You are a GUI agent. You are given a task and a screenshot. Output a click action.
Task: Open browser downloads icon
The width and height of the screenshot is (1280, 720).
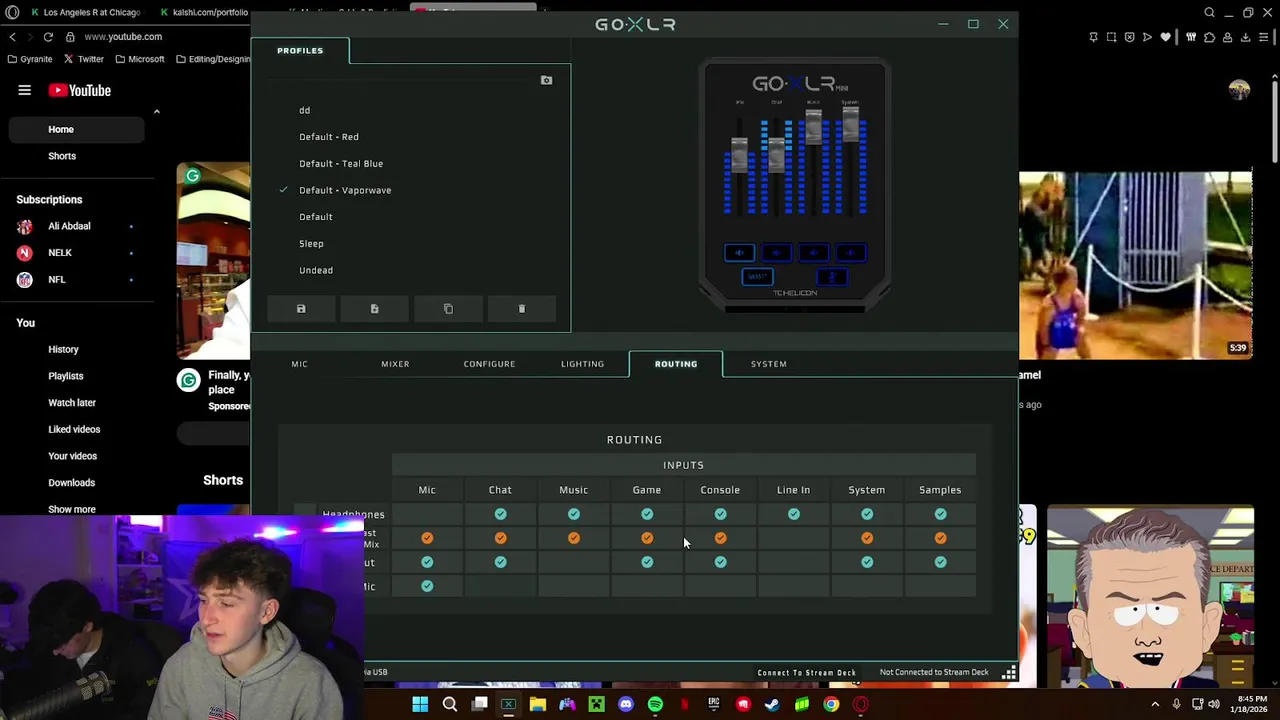click(x=1245, y=37)
